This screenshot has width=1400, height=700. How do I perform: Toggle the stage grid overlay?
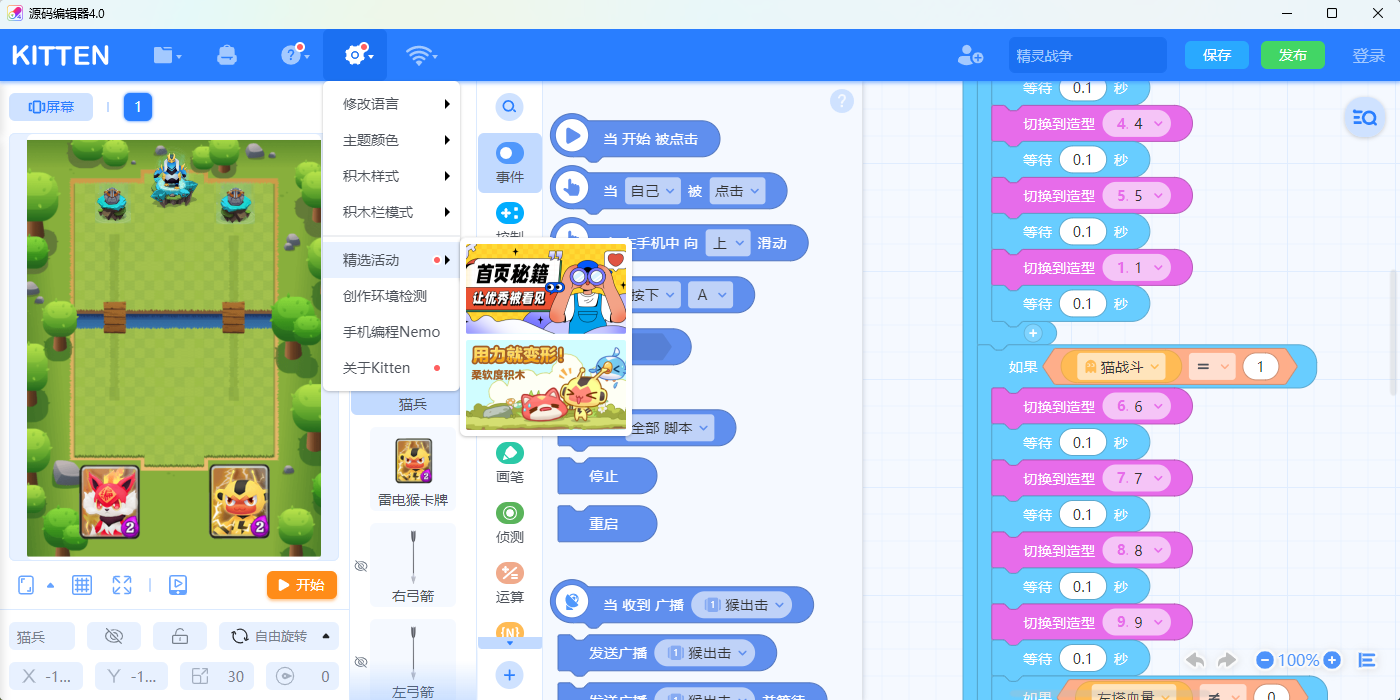81,584
